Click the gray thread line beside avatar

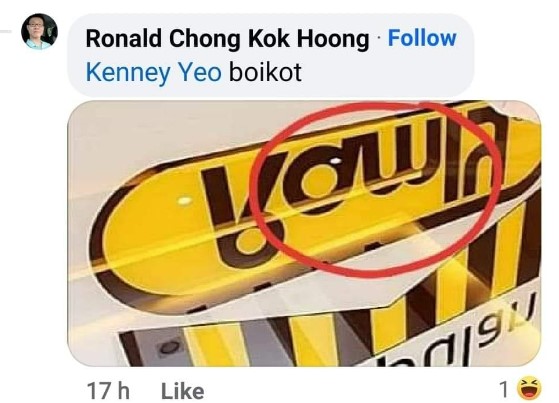[6, 32]
